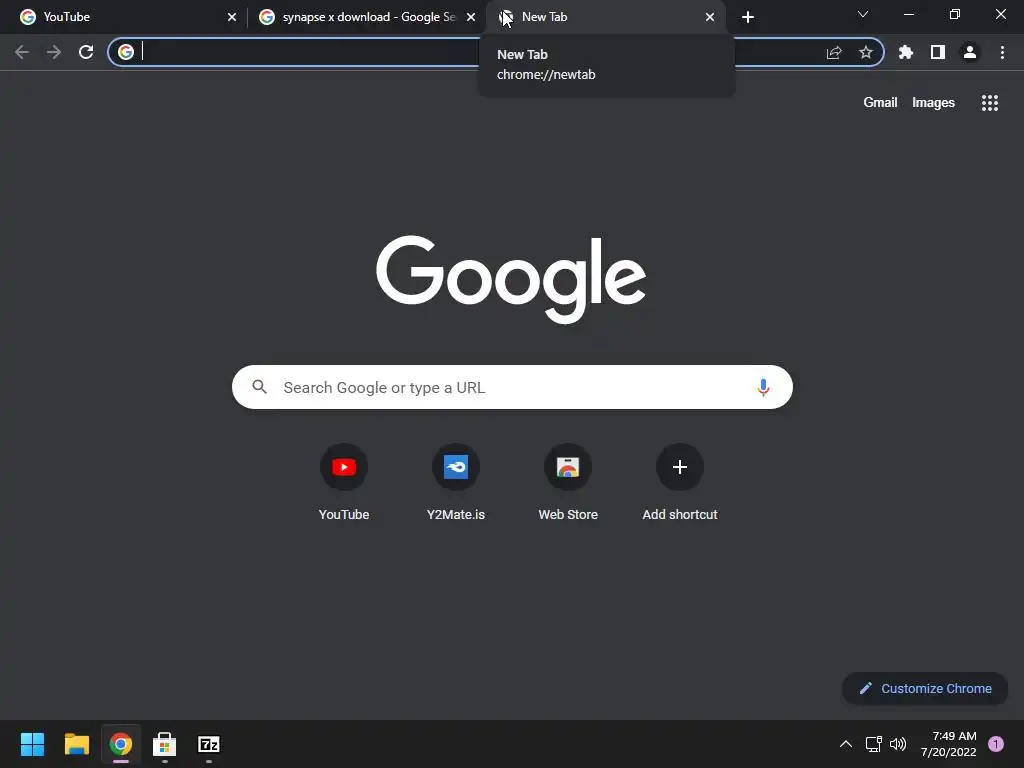Switch to the YouTube tab

click(x=124, y=17)
